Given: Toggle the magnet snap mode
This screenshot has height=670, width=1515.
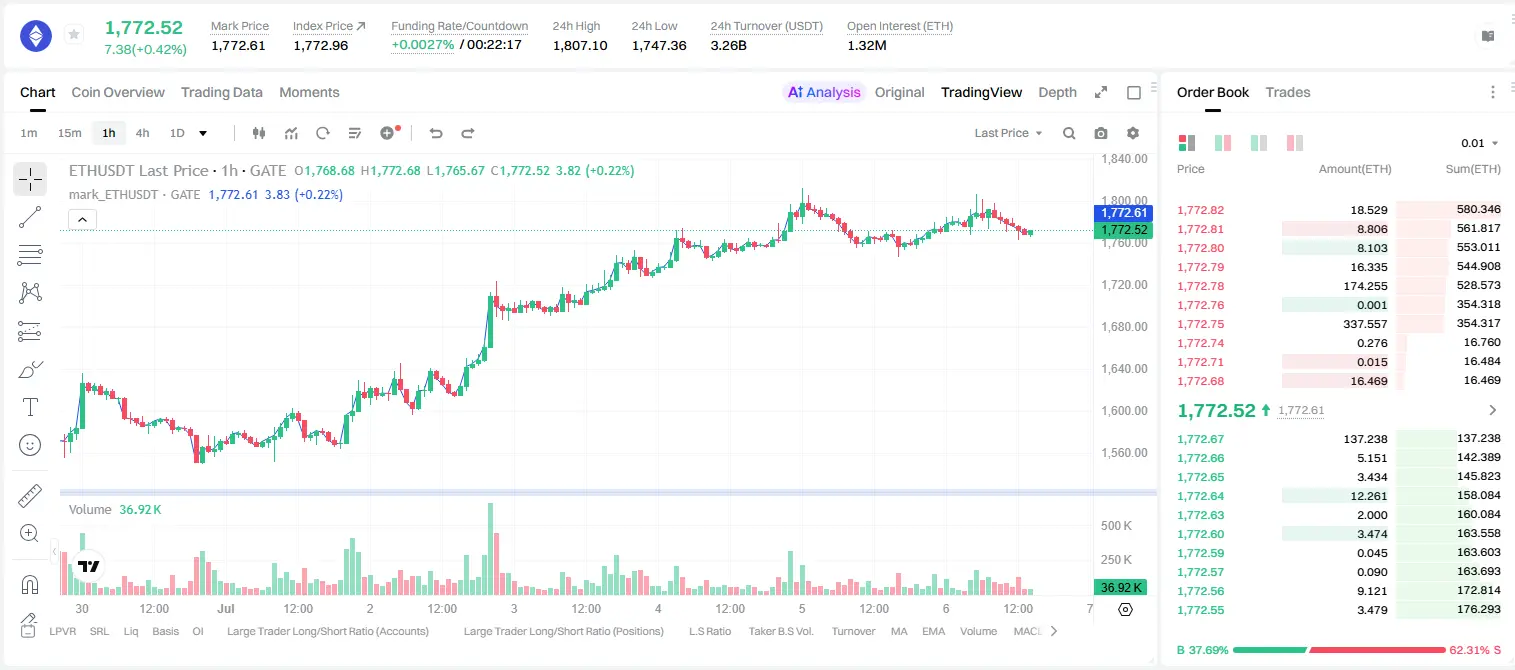Looking at the screenshot, I should pyautogui.click(x=30, y=585).
